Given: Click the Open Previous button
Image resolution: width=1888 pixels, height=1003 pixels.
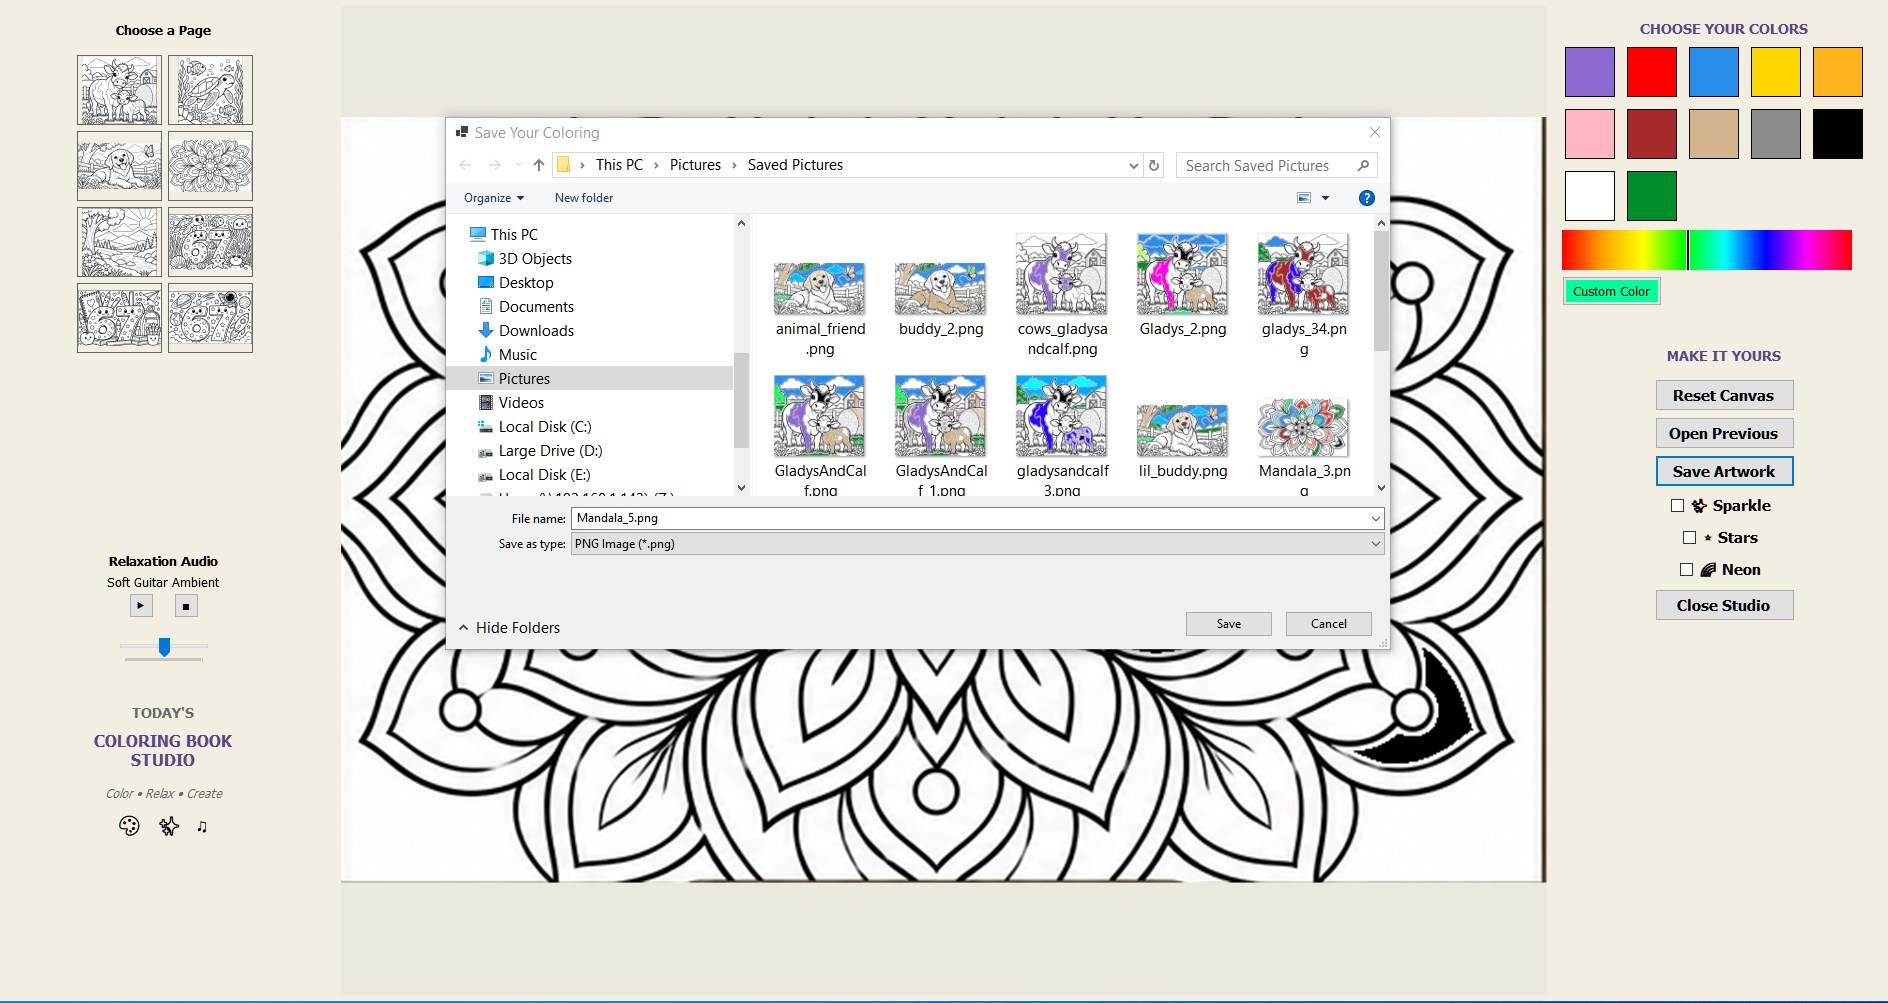Looking at the screenshot, I should [x=1724, y=433].
